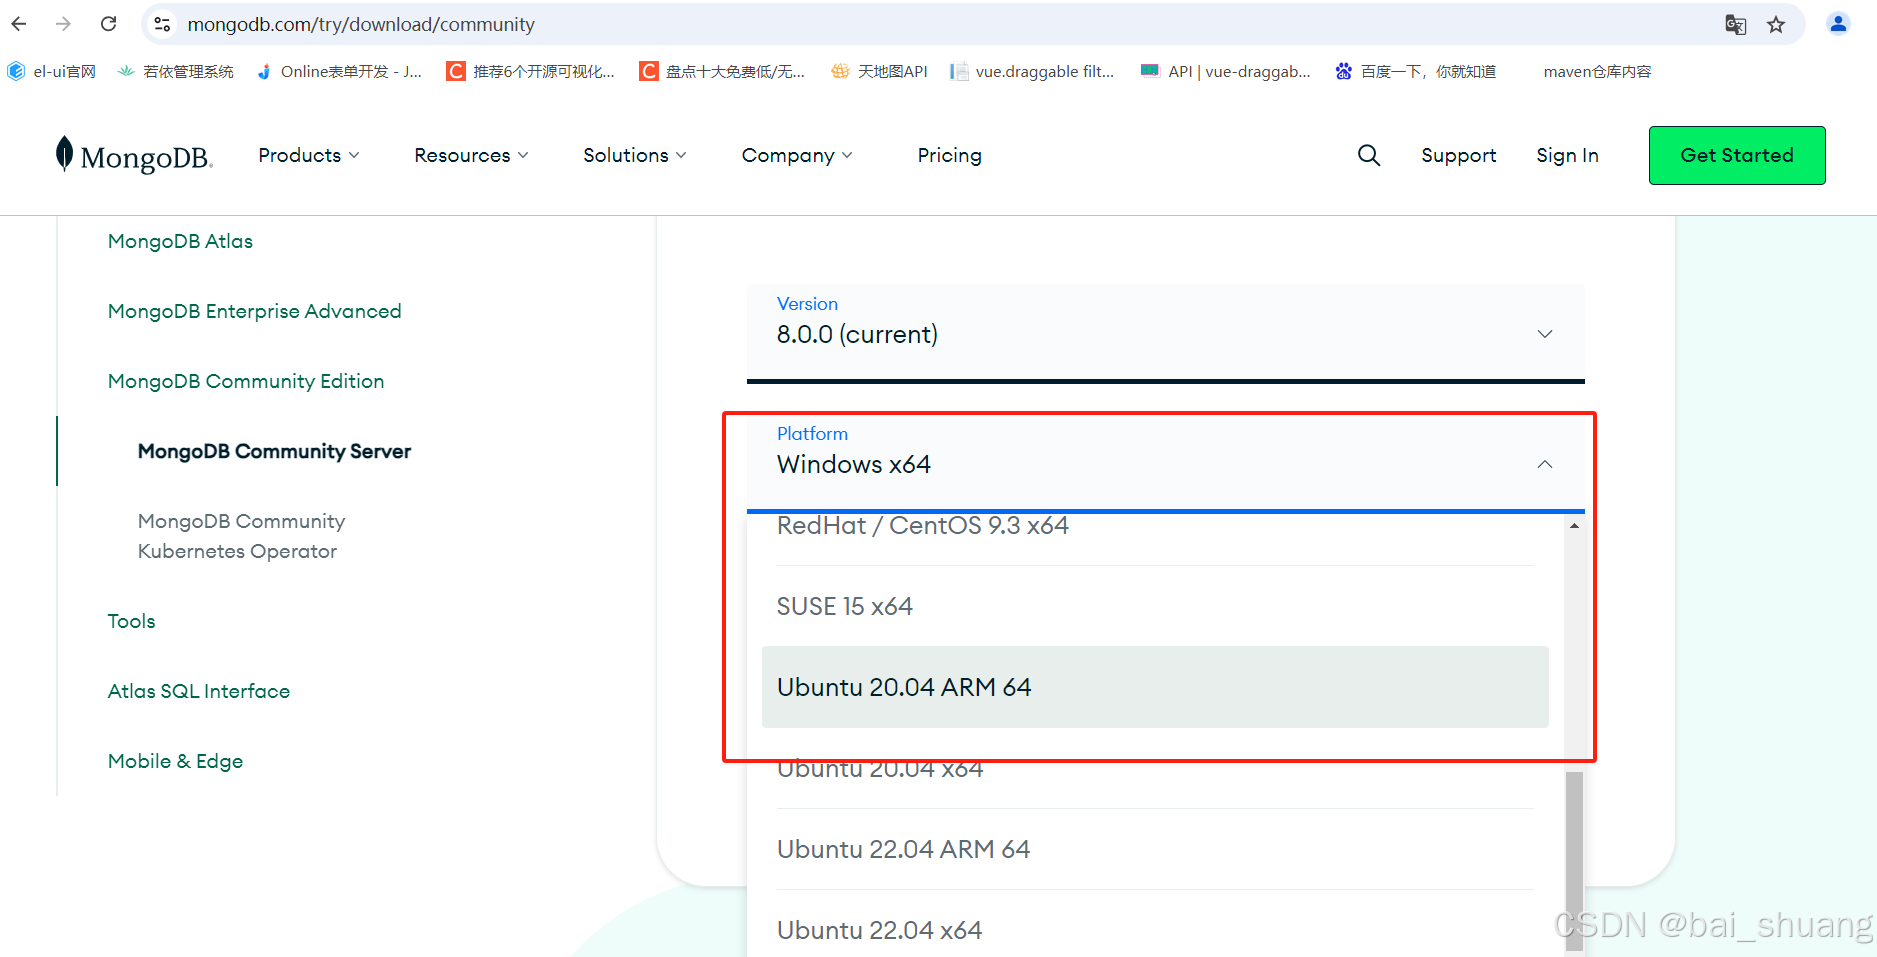The height and width of the screenshot is (957, 1877).
Task: Open MongoDB Enterprise Advanced in the sidebar
Action: (x=254, y=311)
